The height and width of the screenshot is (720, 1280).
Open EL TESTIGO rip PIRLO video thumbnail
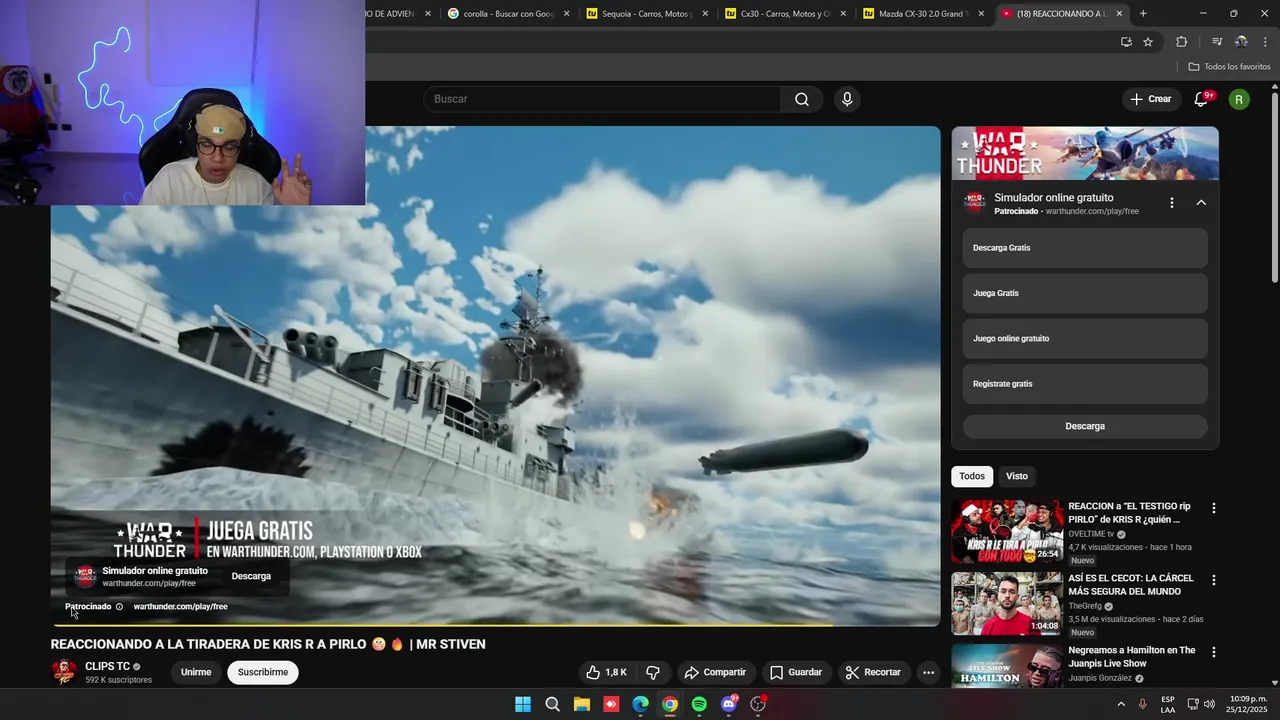(1007, 531)
